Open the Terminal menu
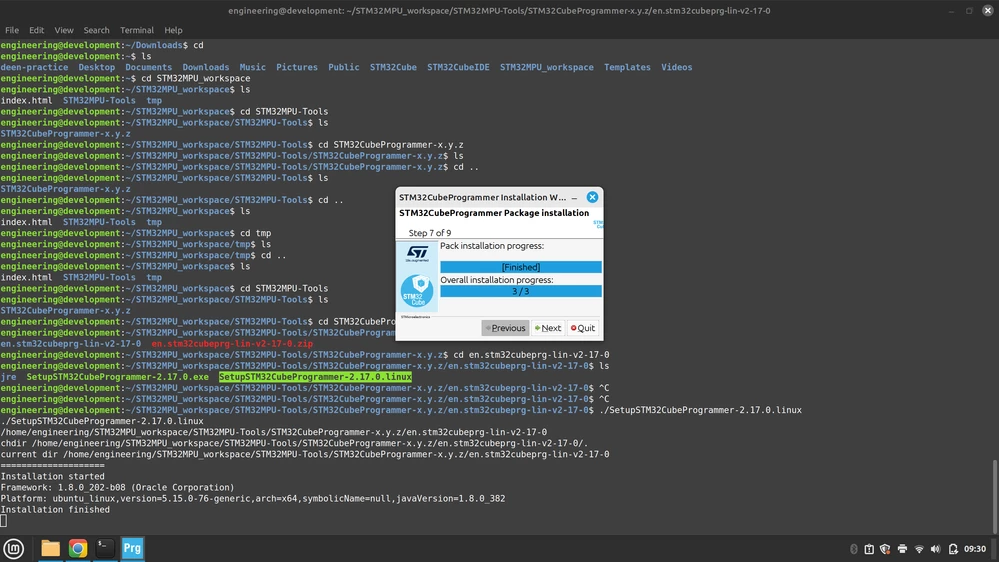The image size is (999, 562). [137, 30]
